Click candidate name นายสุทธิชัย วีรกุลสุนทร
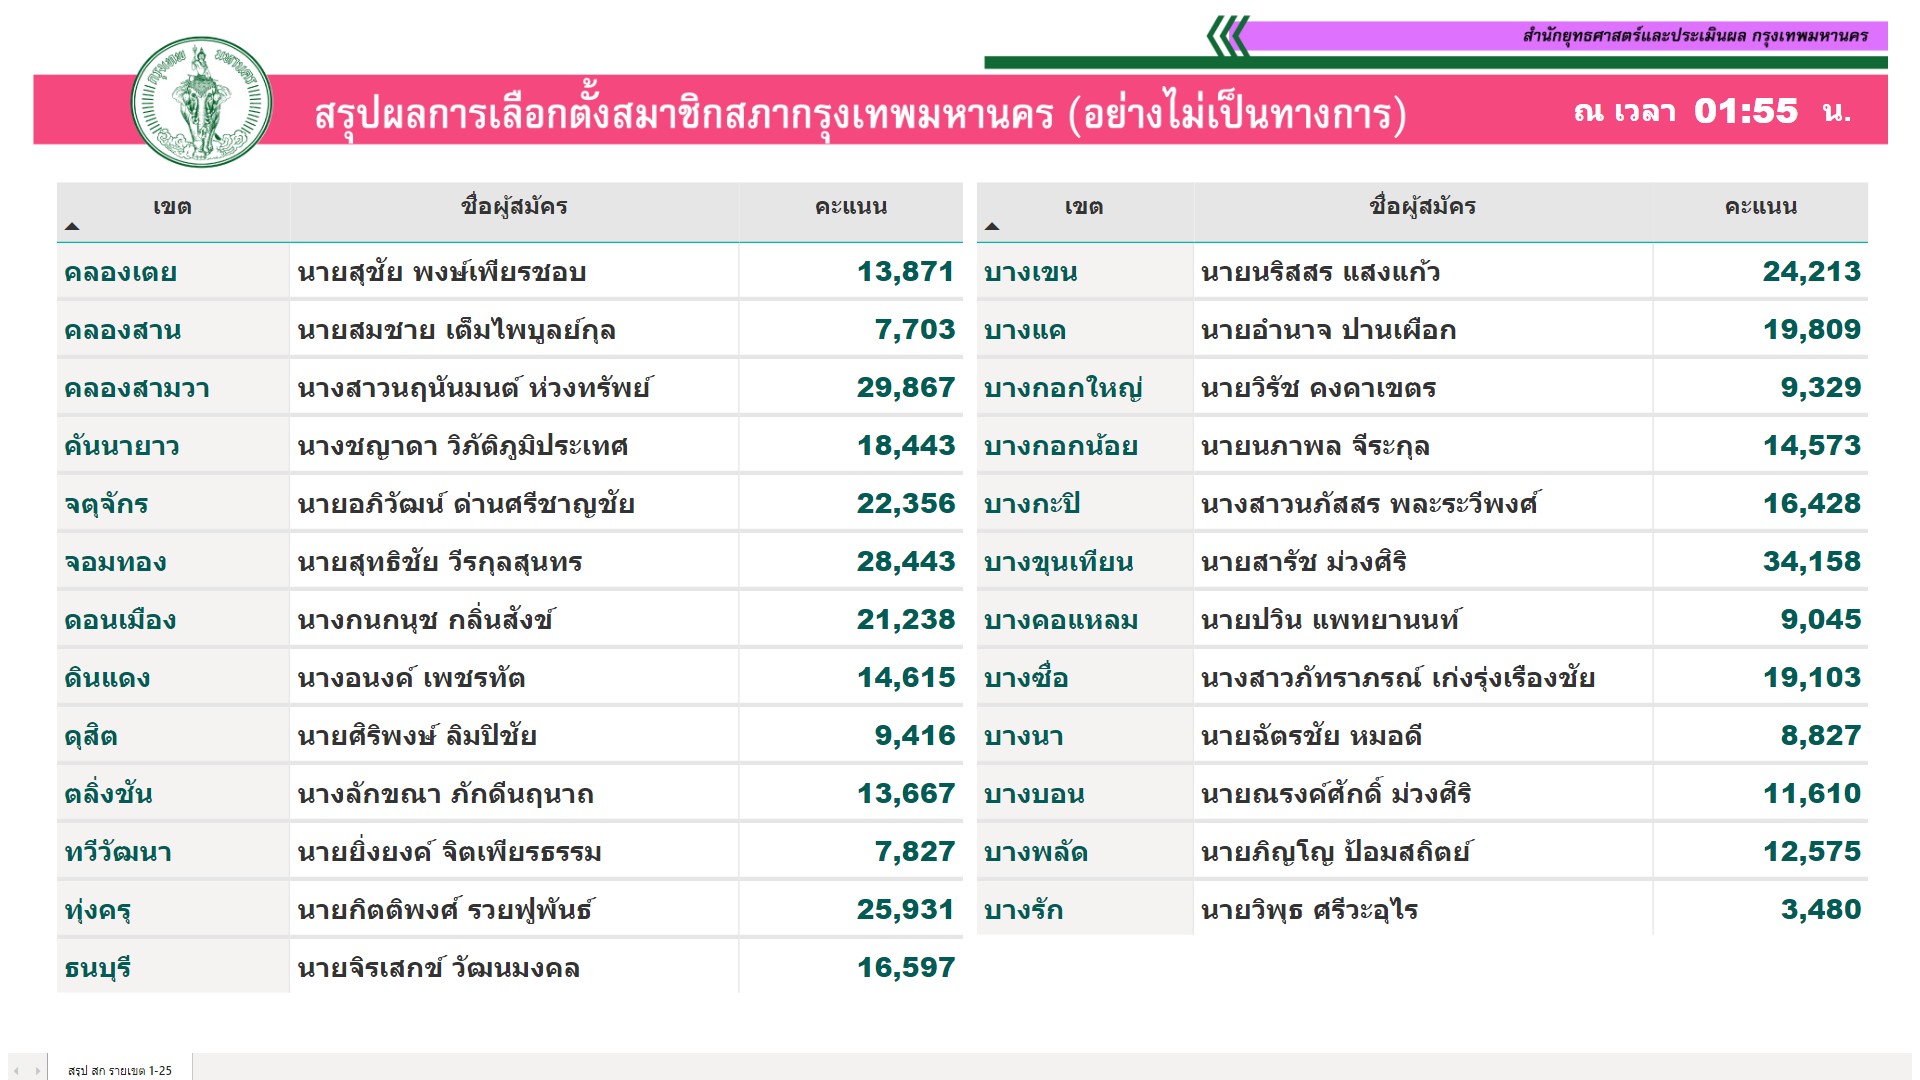Viewport: 1920px width, 1080px height. pos(440,562)
